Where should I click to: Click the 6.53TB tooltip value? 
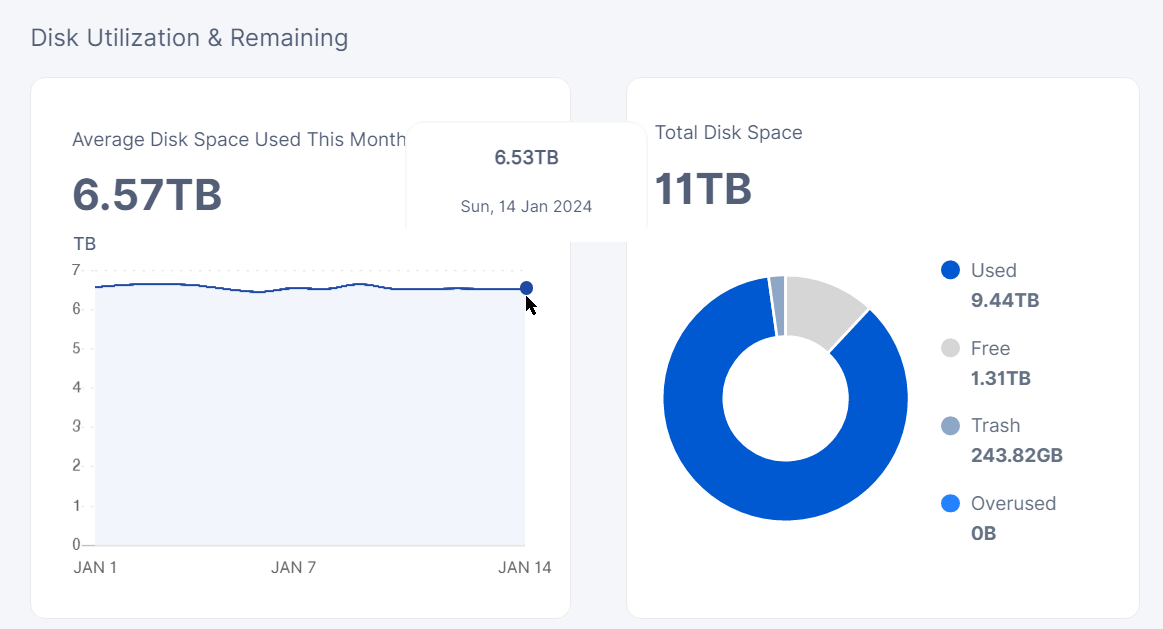(526, 158)
